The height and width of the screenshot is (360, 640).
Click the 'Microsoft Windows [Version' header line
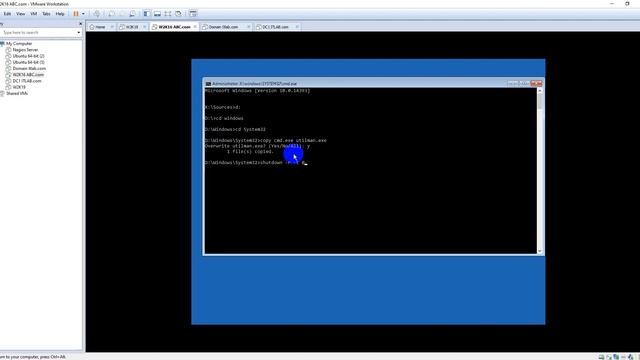[x=257, y=91]
